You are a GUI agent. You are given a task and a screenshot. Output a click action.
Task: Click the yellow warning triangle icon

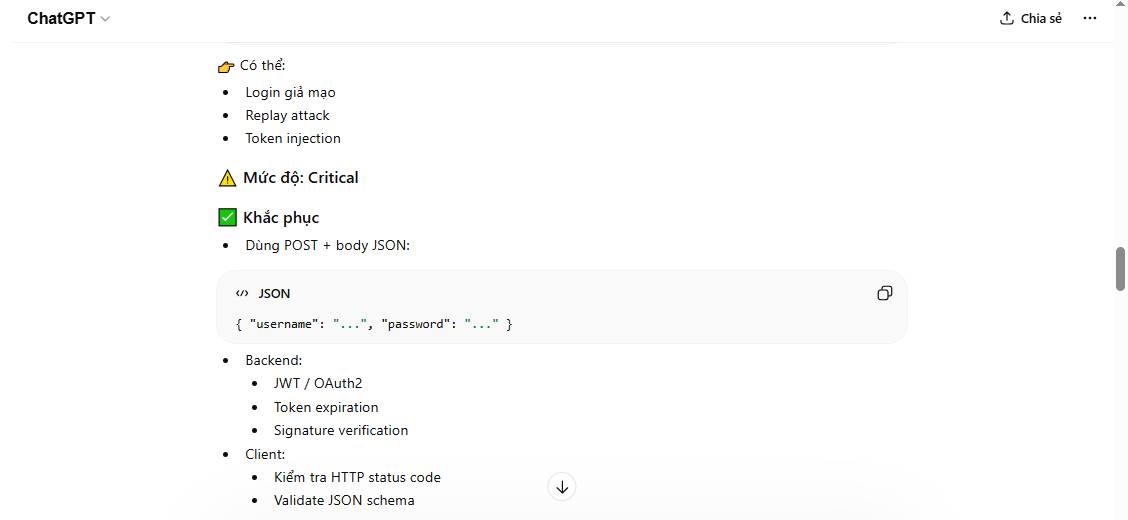pyautogui.click(x=227, y=178)
